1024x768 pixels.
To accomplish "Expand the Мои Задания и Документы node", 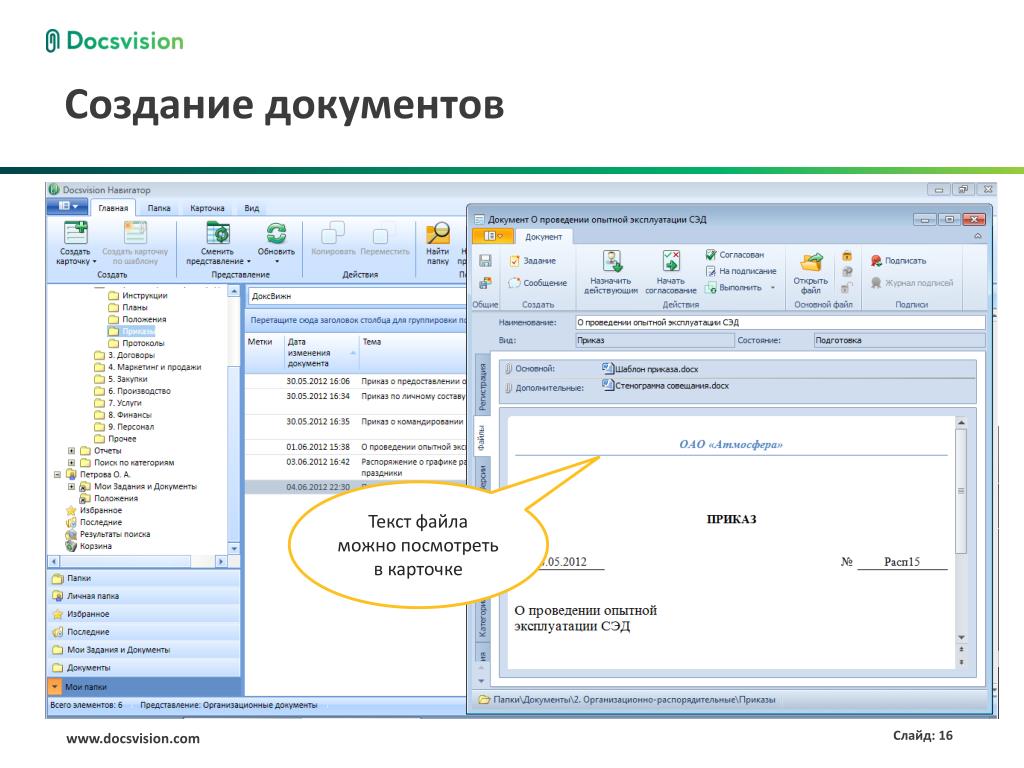I will [x=71, y=487].
